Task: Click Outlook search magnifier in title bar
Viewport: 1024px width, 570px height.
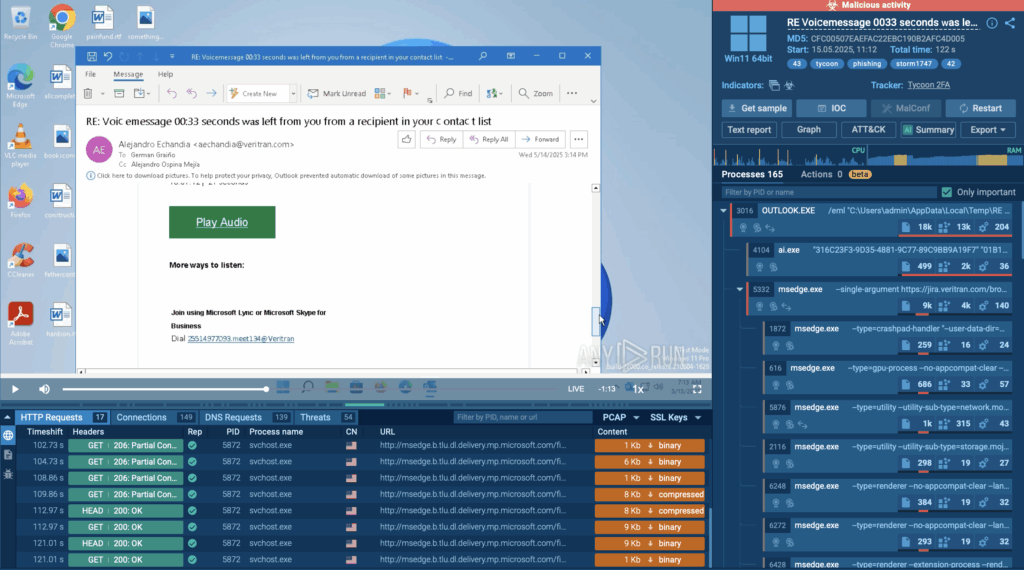Action: 483,56
